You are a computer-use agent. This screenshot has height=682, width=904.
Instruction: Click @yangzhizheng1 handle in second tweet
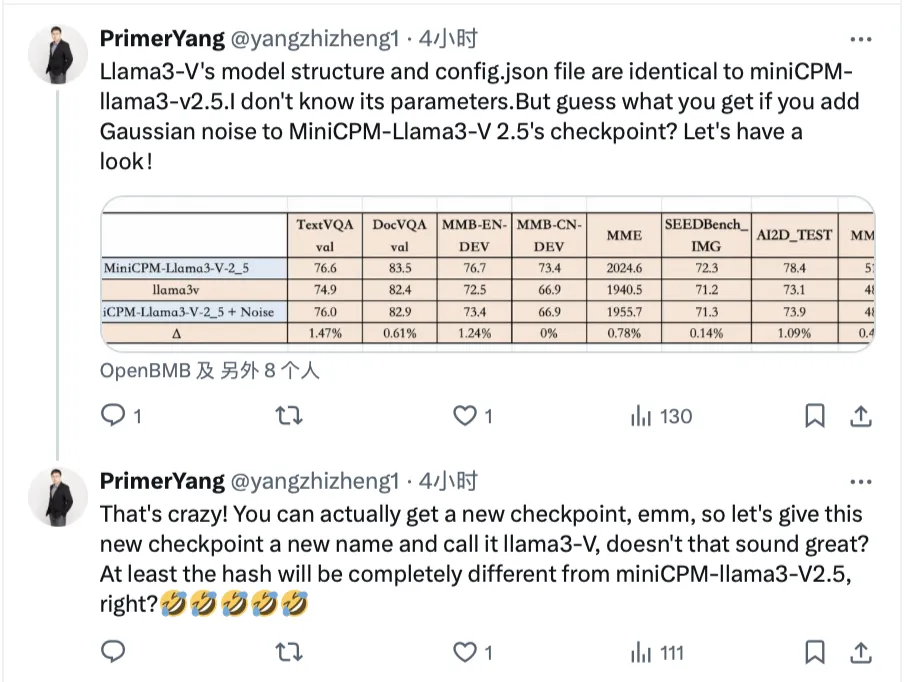coord(315,480)
